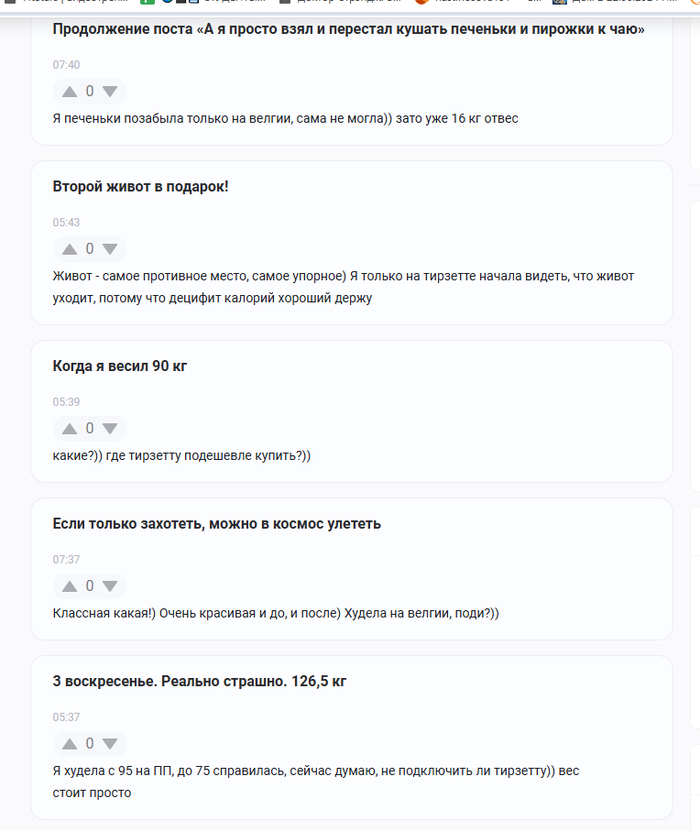Upvote the 07:40 comment about печеньки

coord(69,92)
